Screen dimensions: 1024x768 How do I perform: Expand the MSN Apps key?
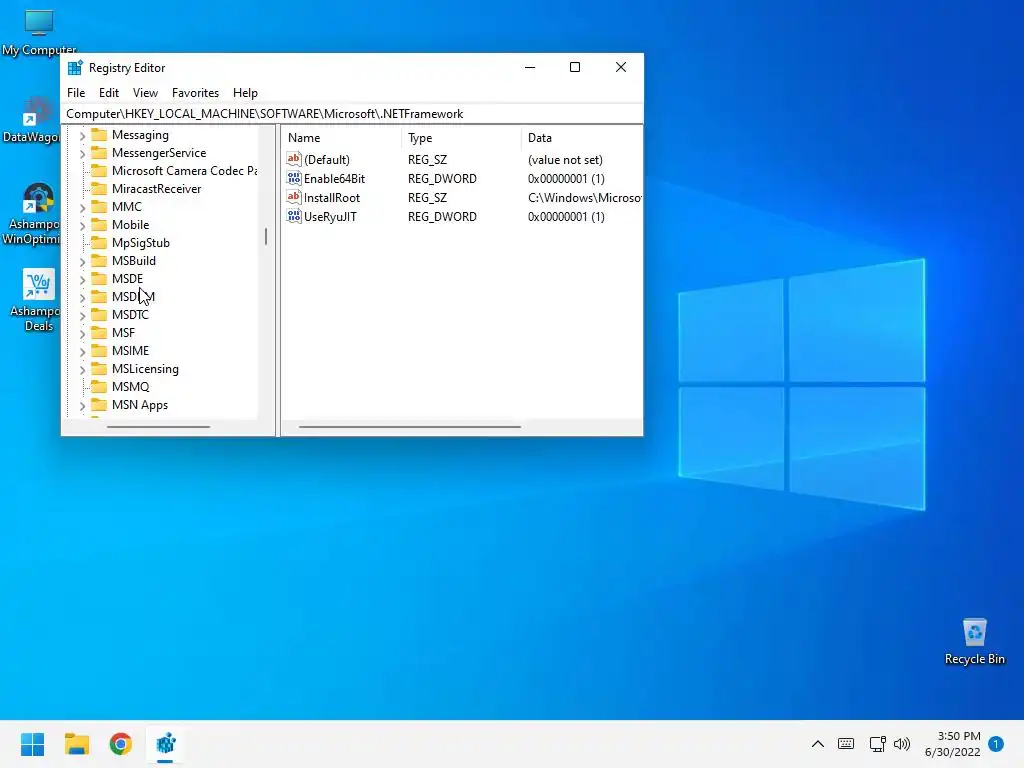coord(82,406)
